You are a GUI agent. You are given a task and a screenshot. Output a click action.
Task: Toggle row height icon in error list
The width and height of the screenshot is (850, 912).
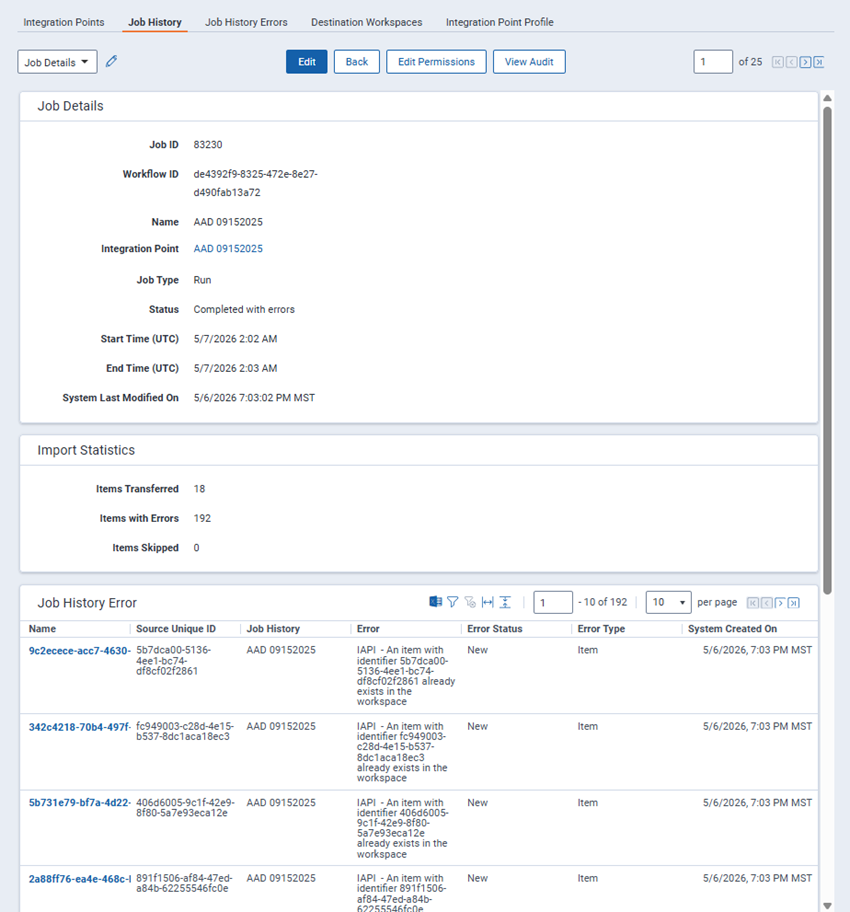click(x=505, y=602)
